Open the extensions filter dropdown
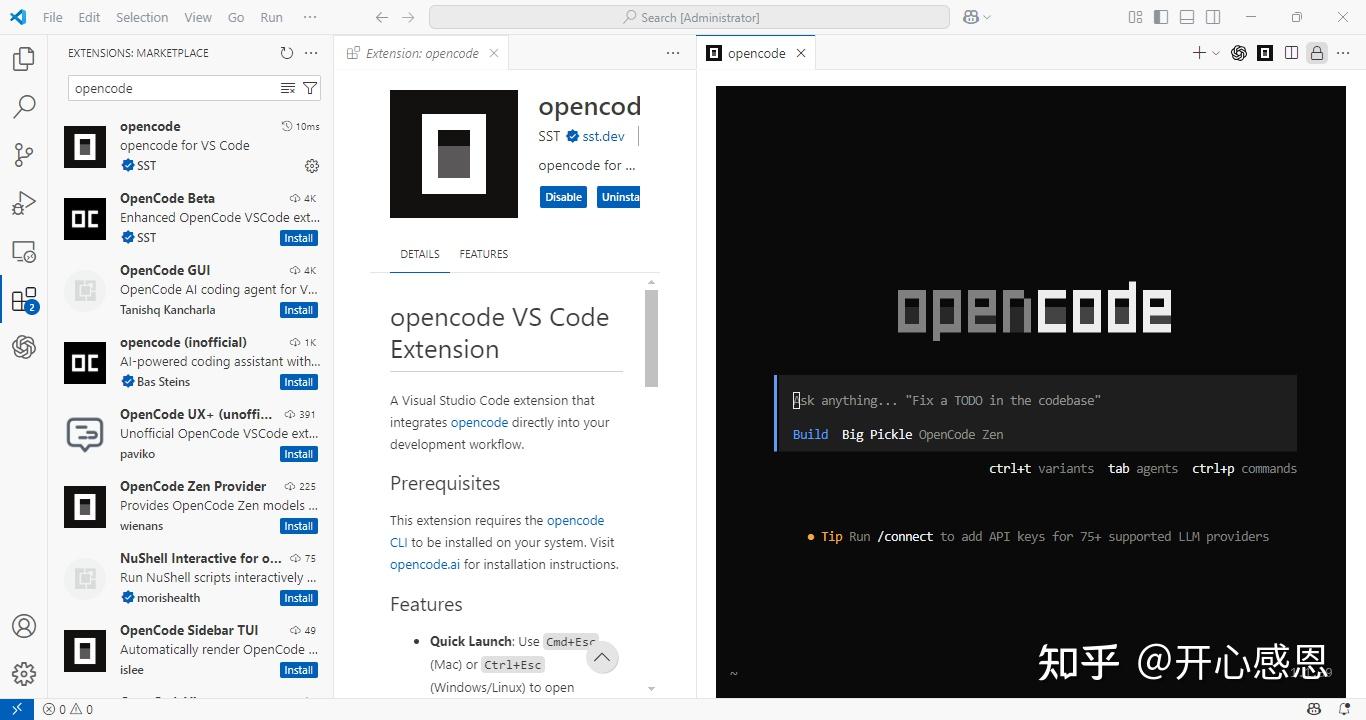This screenshot has width=1366, height=720. (x=310, y=88)
